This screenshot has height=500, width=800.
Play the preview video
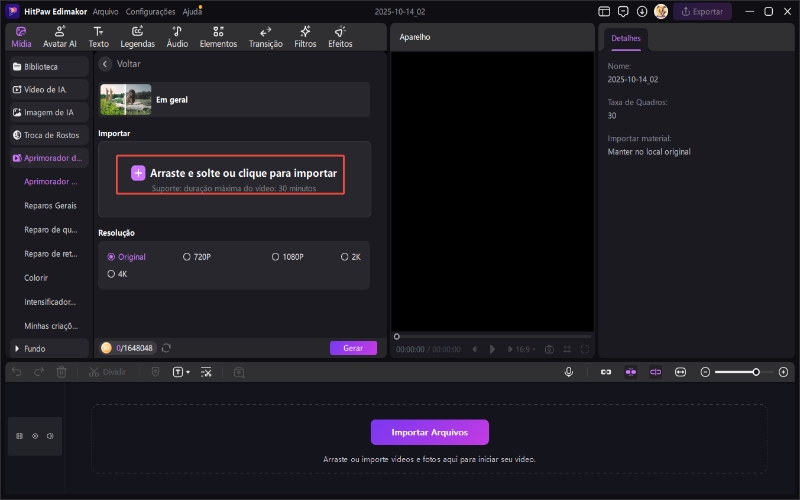point(492,349)
